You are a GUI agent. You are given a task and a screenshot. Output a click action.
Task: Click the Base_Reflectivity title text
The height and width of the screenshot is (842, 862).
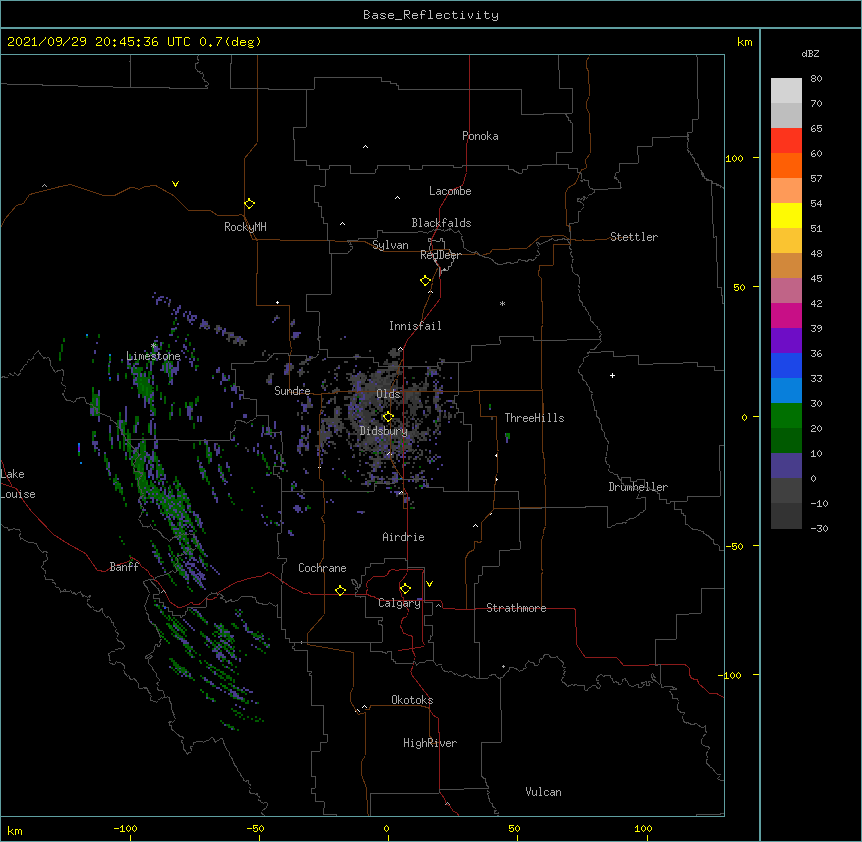431,15
